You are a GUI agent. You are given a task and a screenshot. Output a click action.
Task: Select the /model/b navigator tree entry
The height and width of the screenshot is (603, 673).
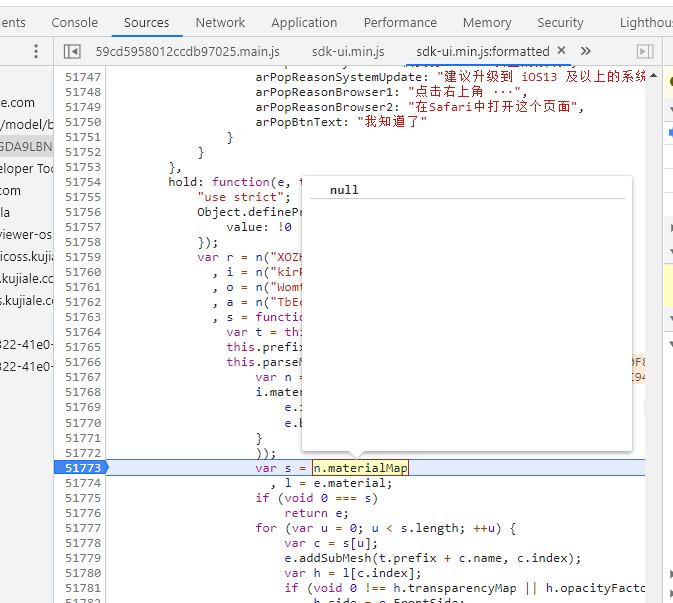[x=27, y=124]
